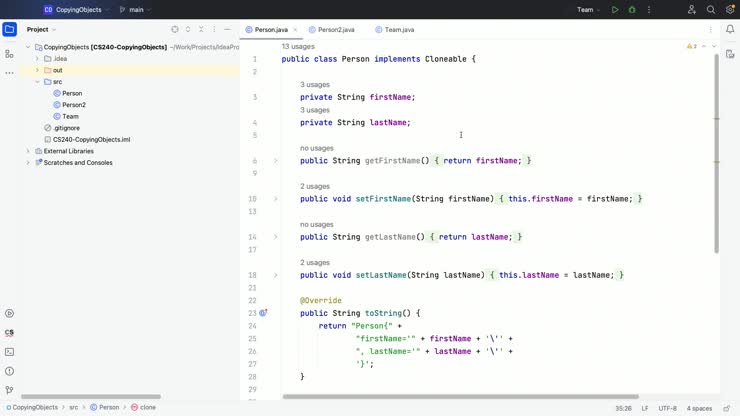Select the .gitignore file
The image size is (740, 416).
pyautogui.click(x=62, y=128)
